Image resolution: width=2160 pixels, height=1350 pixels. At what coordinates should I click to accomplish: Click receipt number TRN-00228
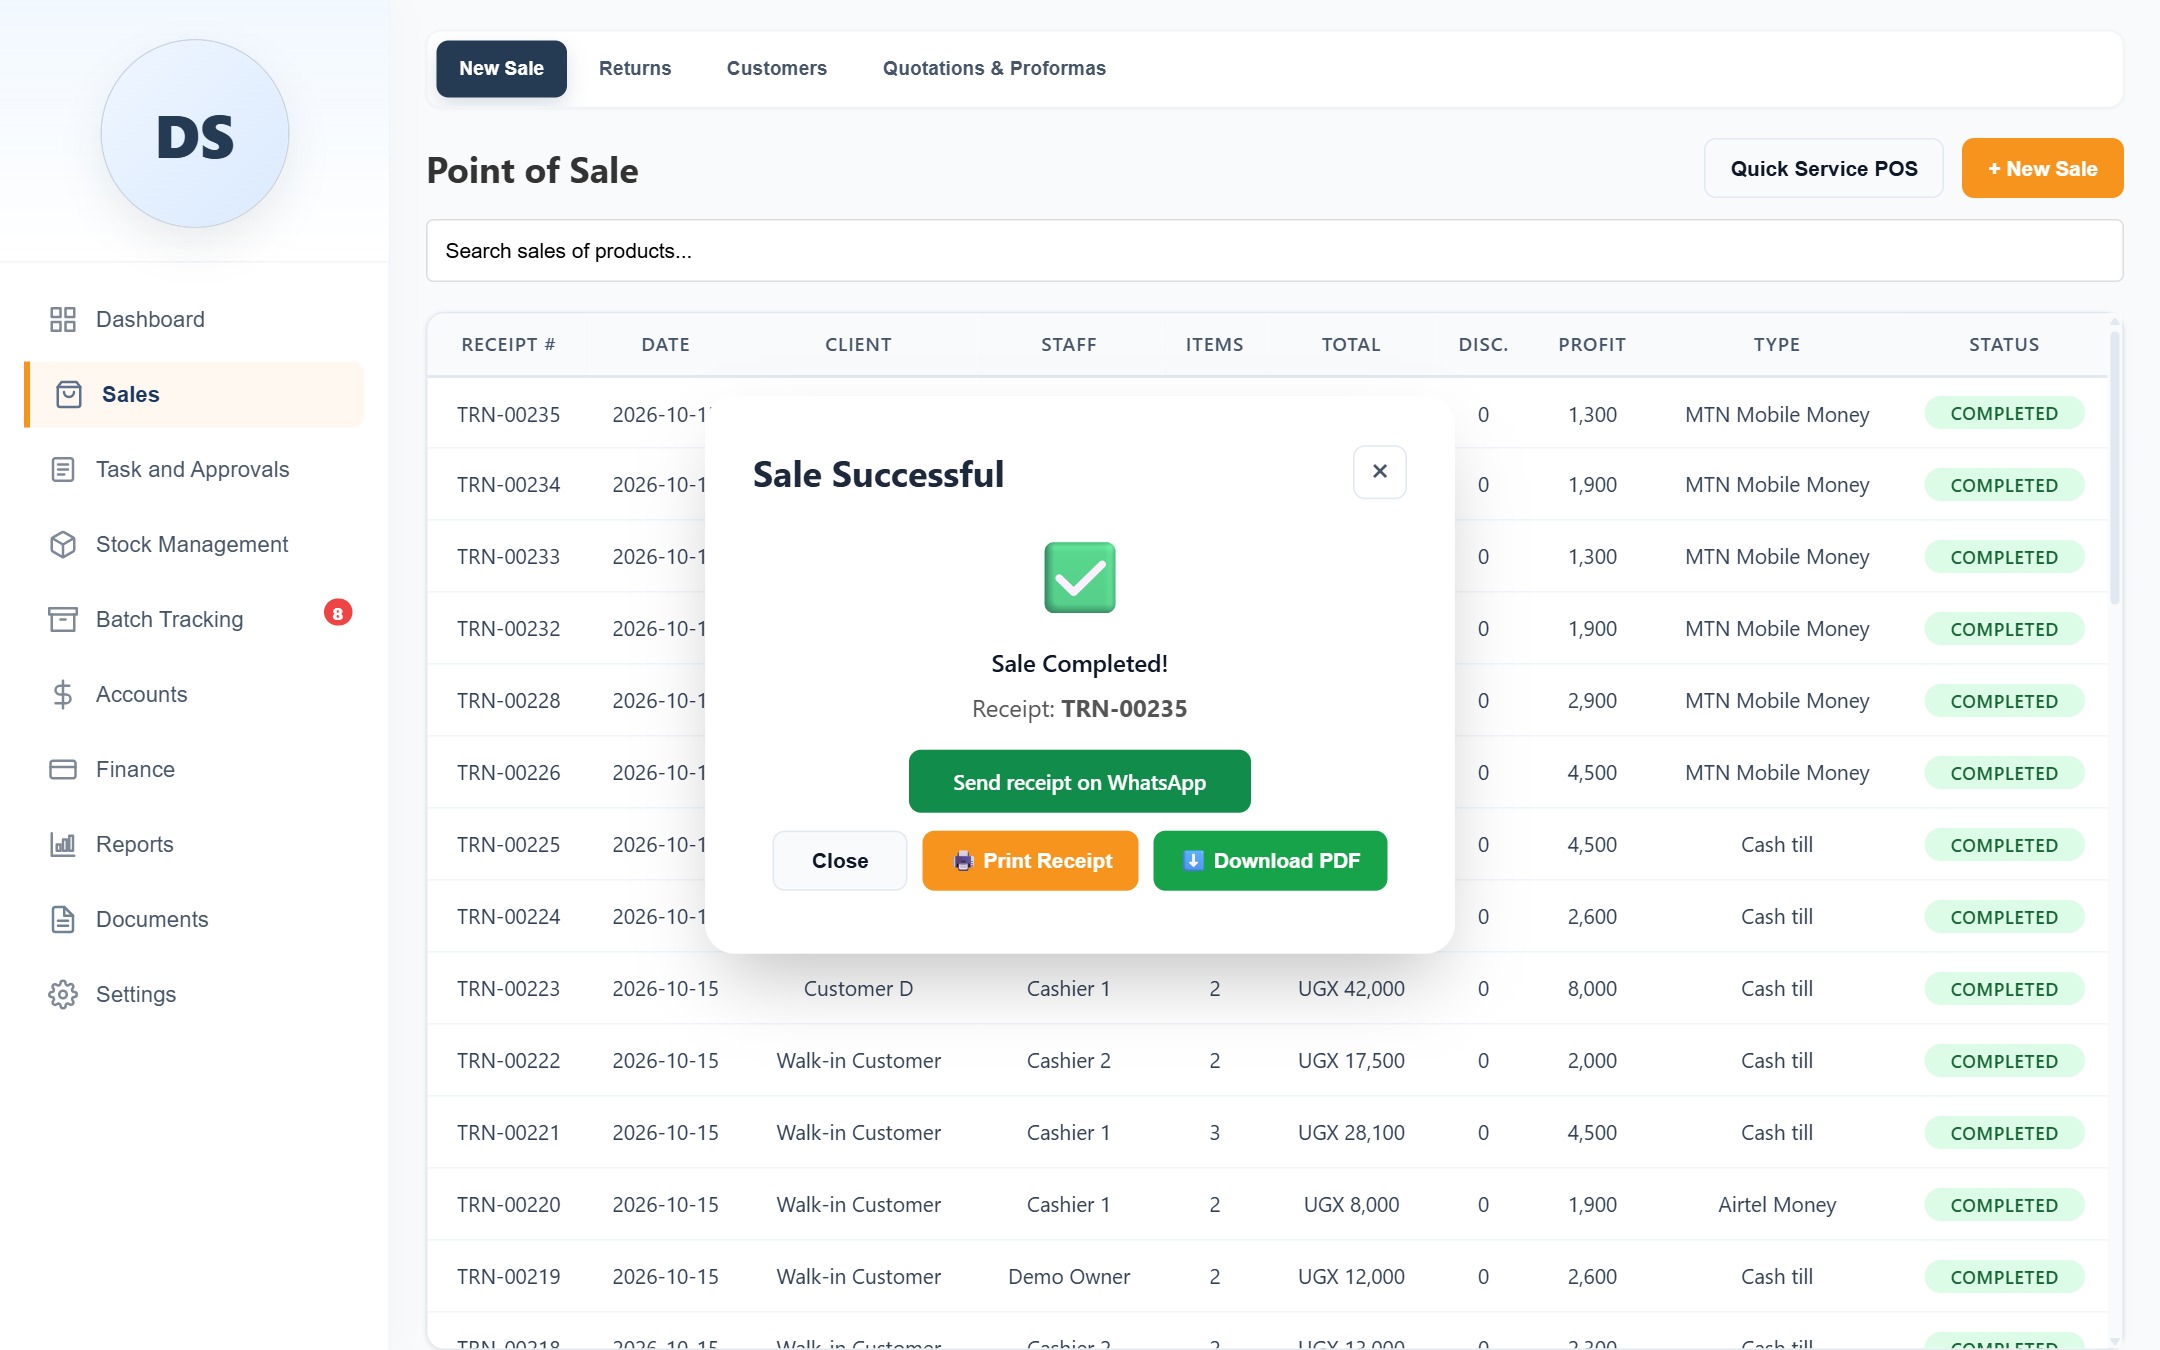[508, 701]
